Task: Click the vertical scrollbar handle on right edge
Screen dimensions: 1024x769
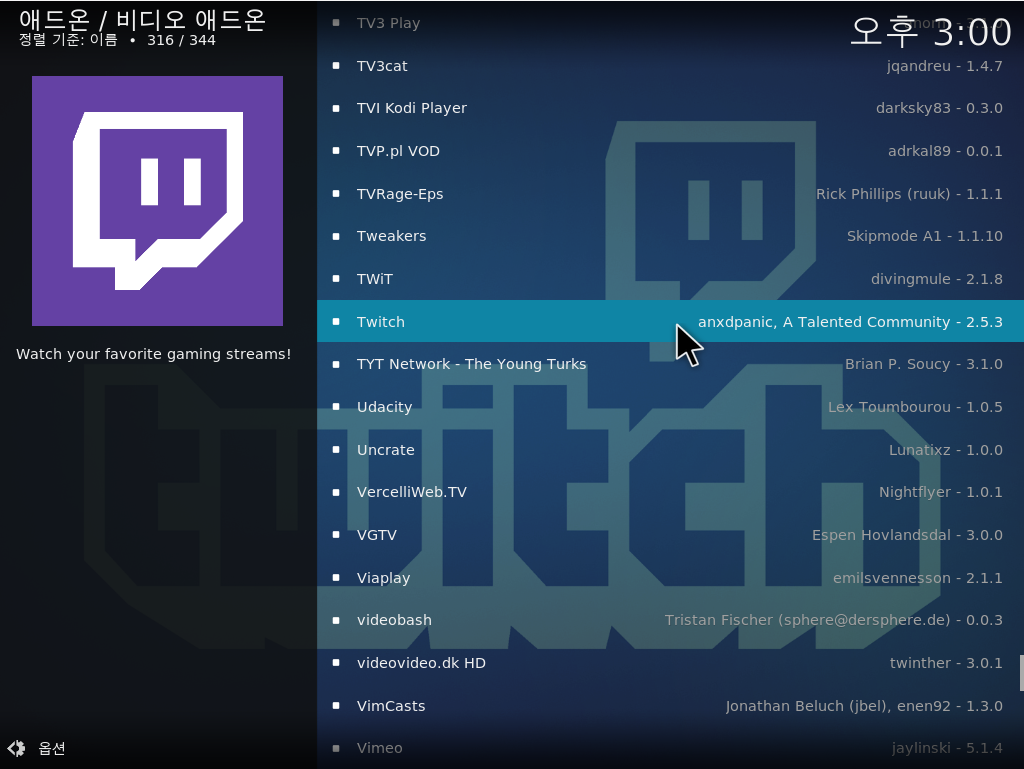Action: (x=1021, y=673)
